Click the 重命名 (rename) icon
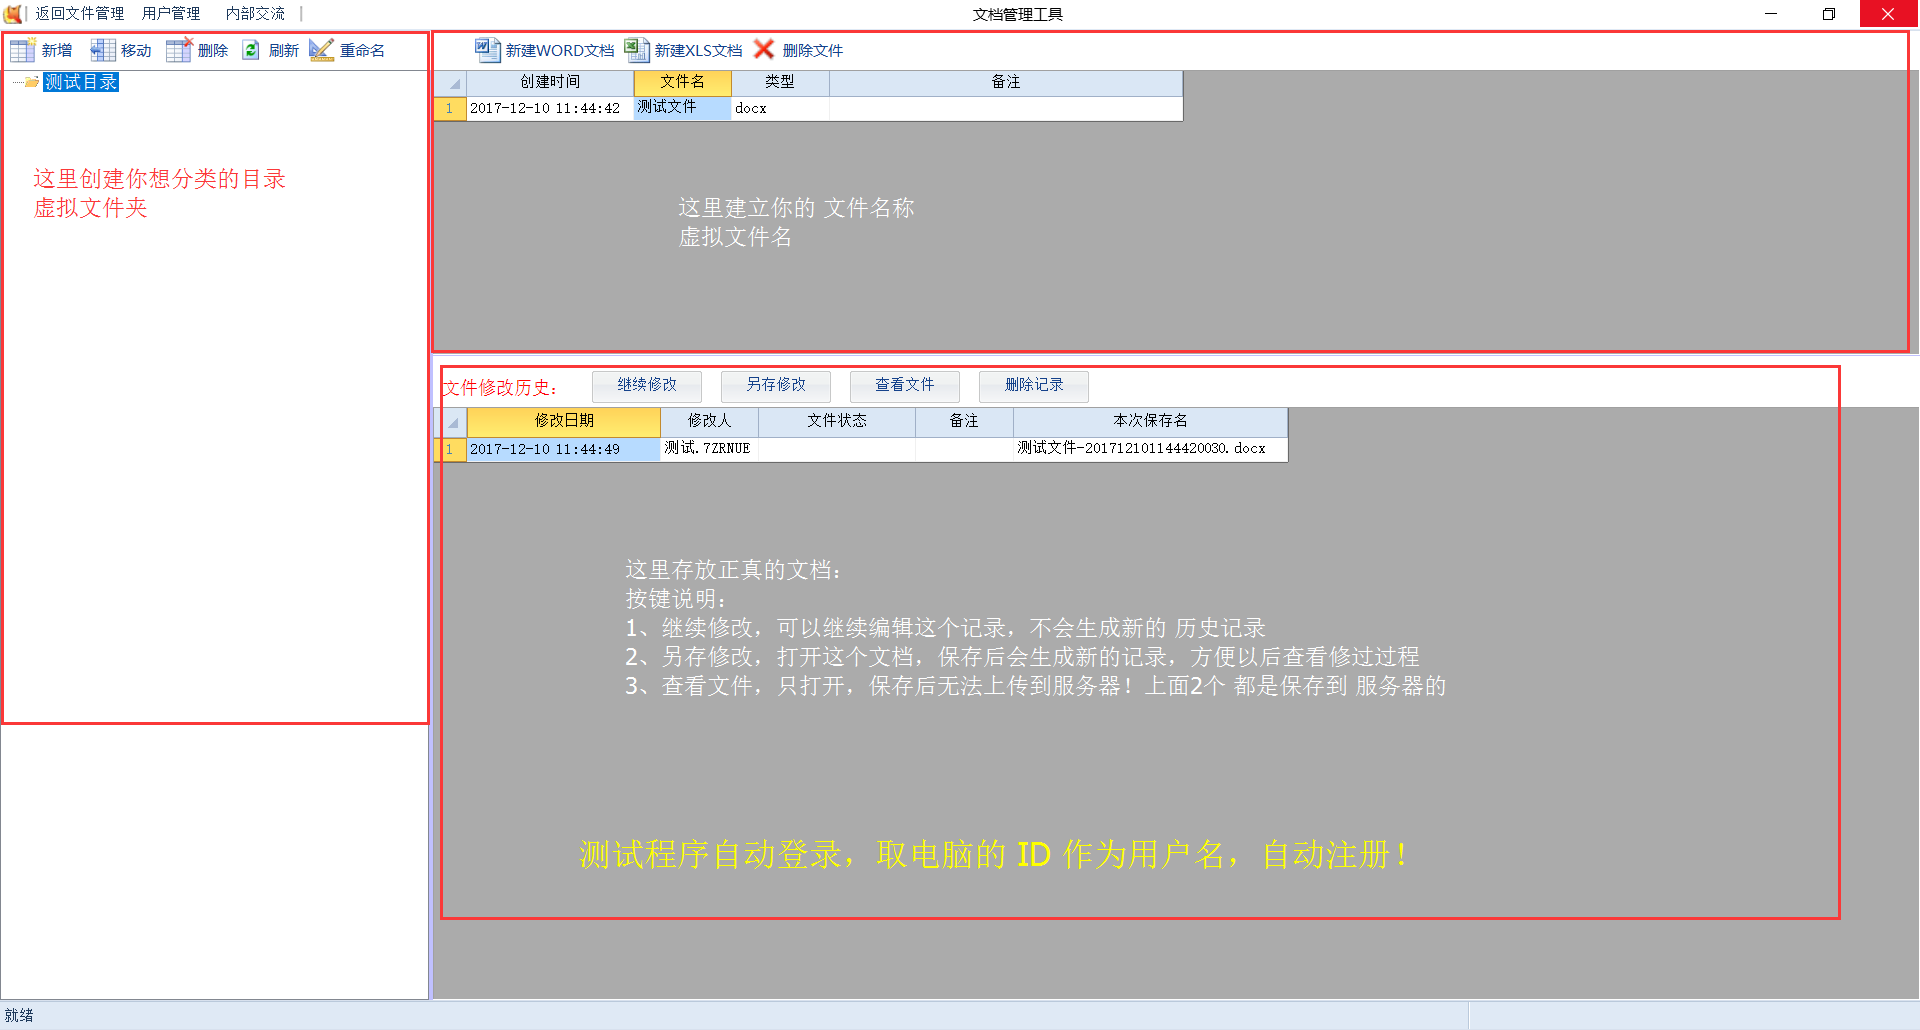The image size is (1920, 1030). (321, 51)
